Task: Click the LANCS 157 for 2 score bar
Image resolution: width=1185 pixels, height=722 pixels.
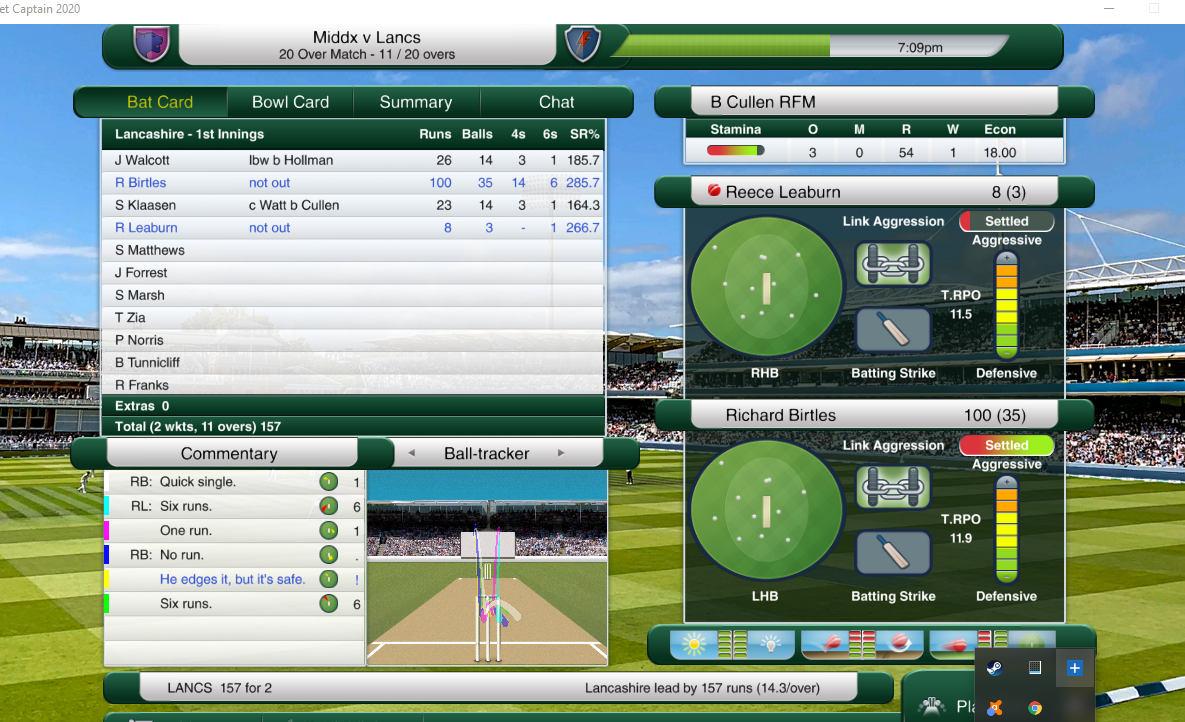Action: click(x=499, y=688)
